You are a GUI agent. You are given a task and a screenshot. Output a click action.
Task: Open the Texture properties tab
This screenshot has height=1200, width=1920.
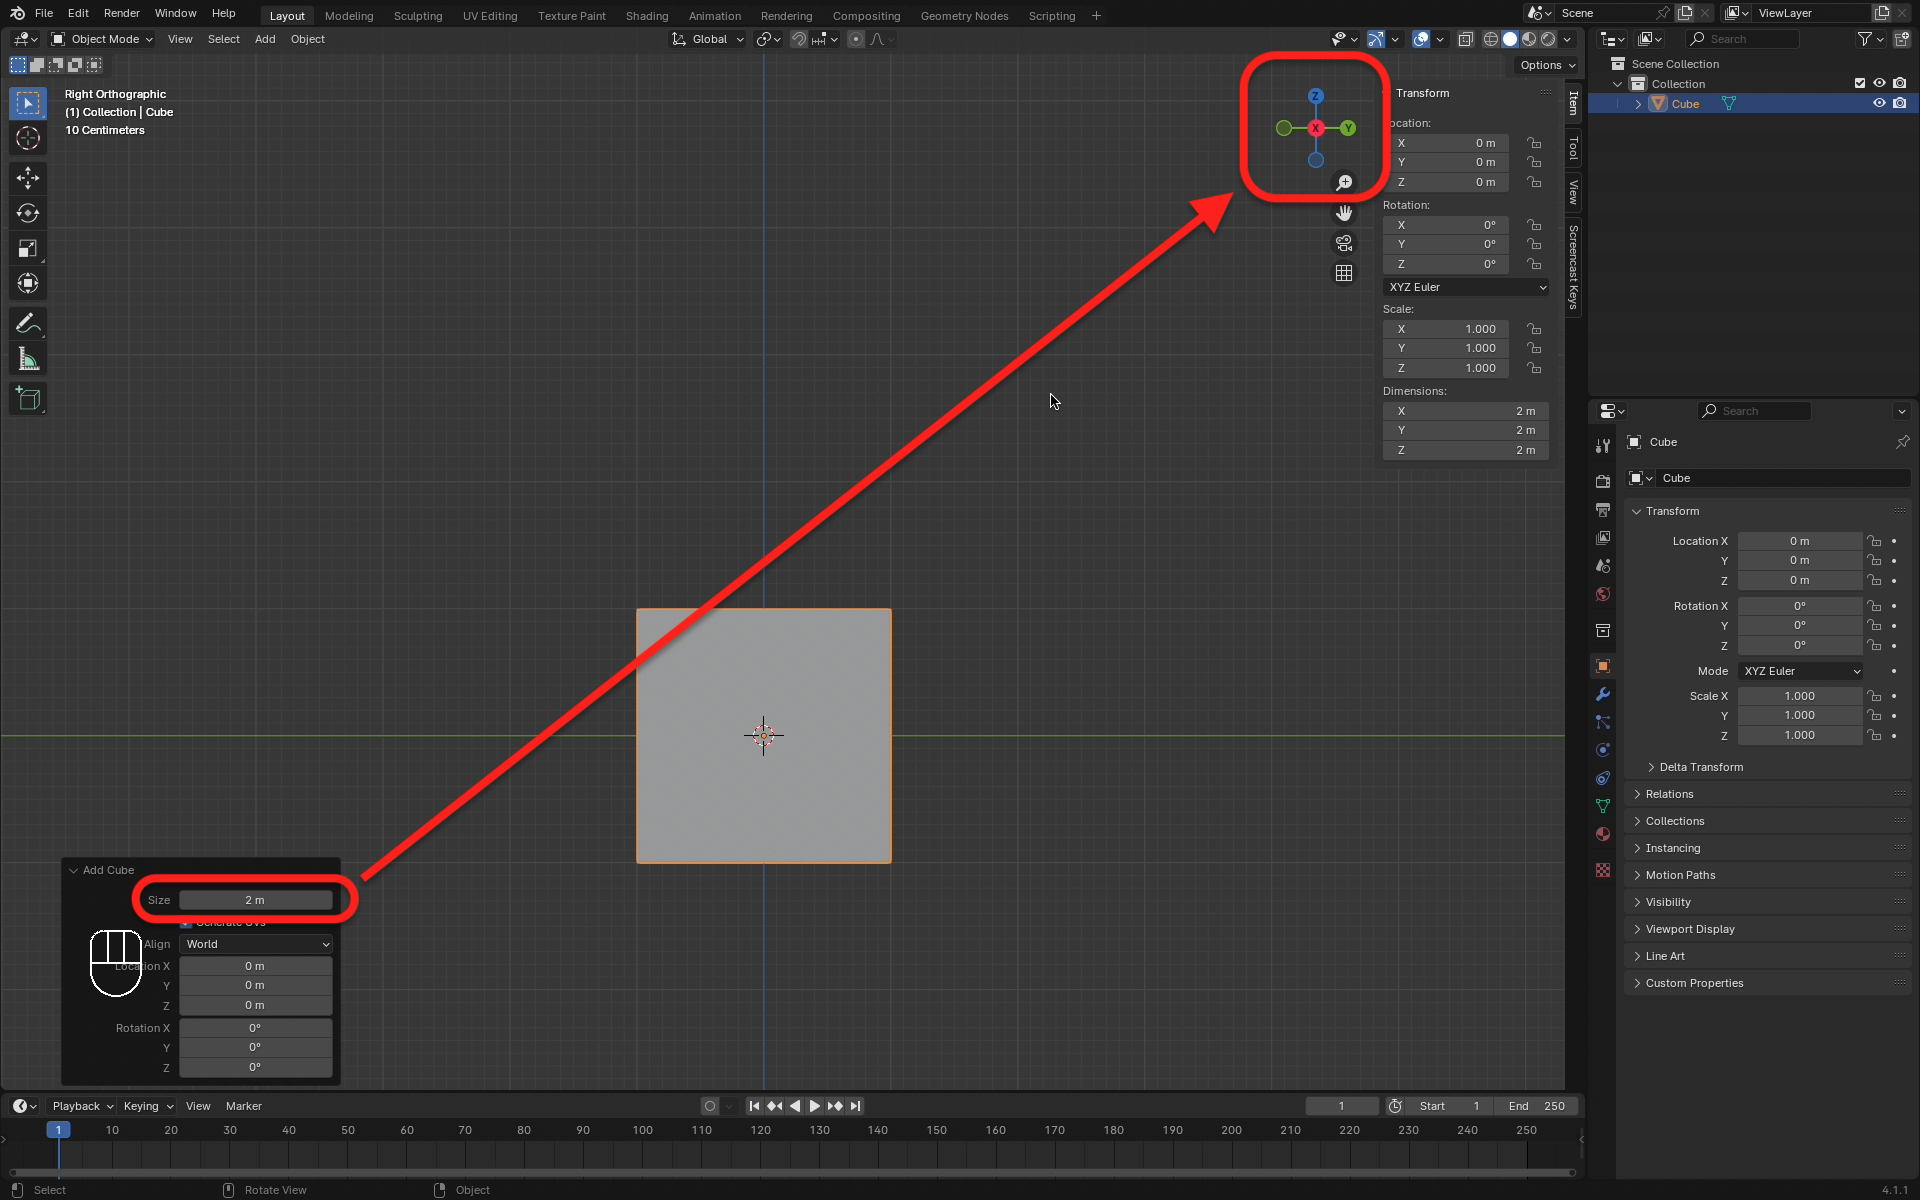coord(1603,870)
